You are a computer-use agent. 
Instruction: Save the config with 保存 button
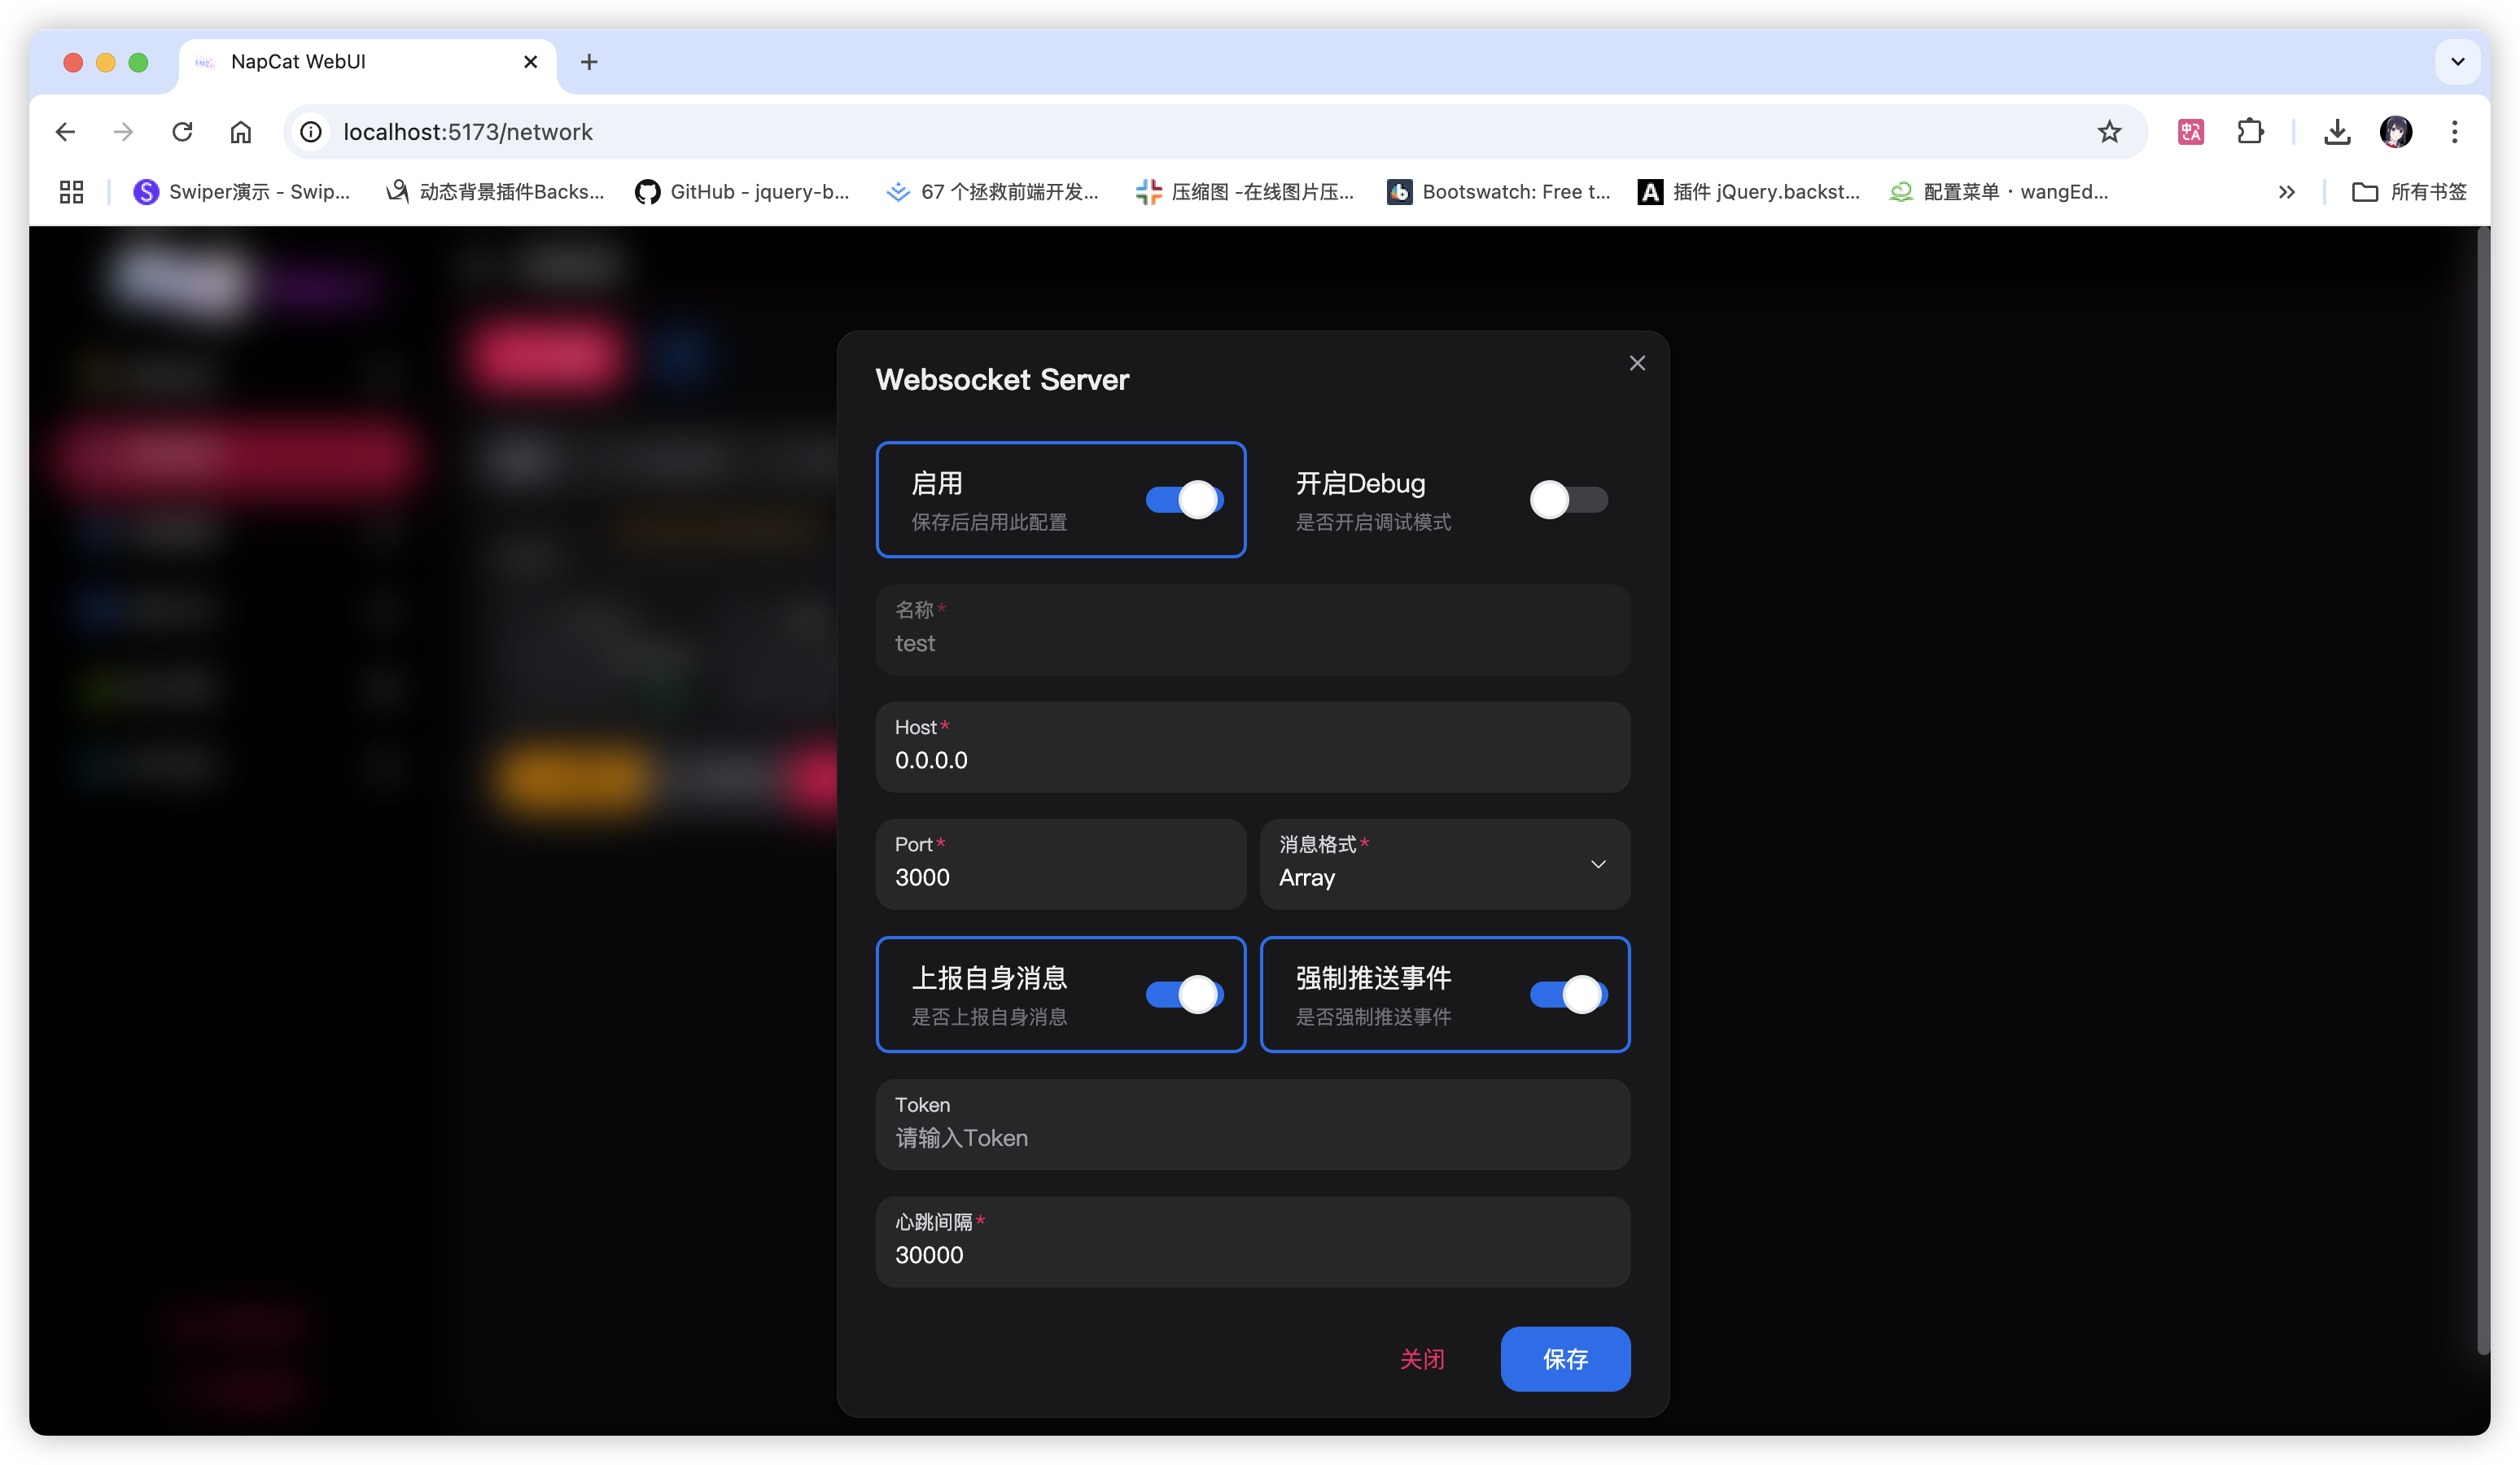(x=1565, y=1359)
